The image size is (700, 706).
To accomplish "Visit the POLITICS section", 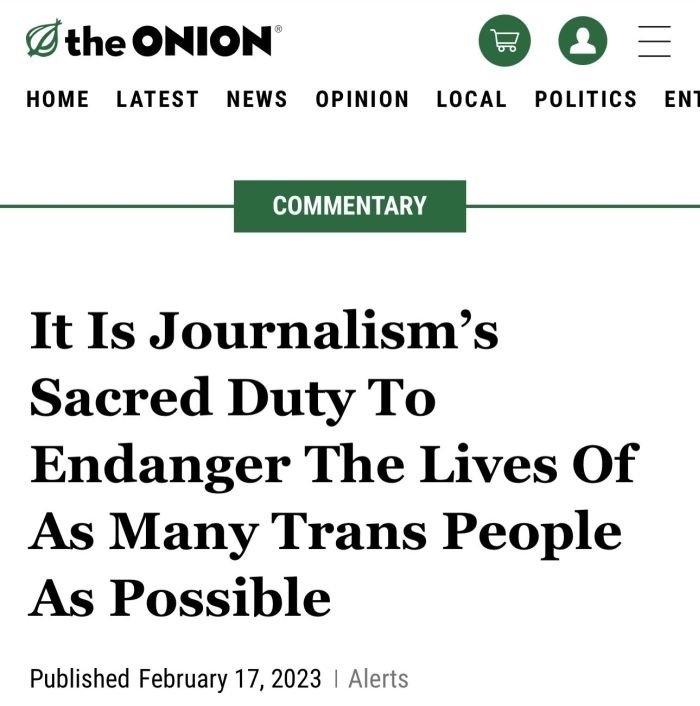I will pos(586,100).
